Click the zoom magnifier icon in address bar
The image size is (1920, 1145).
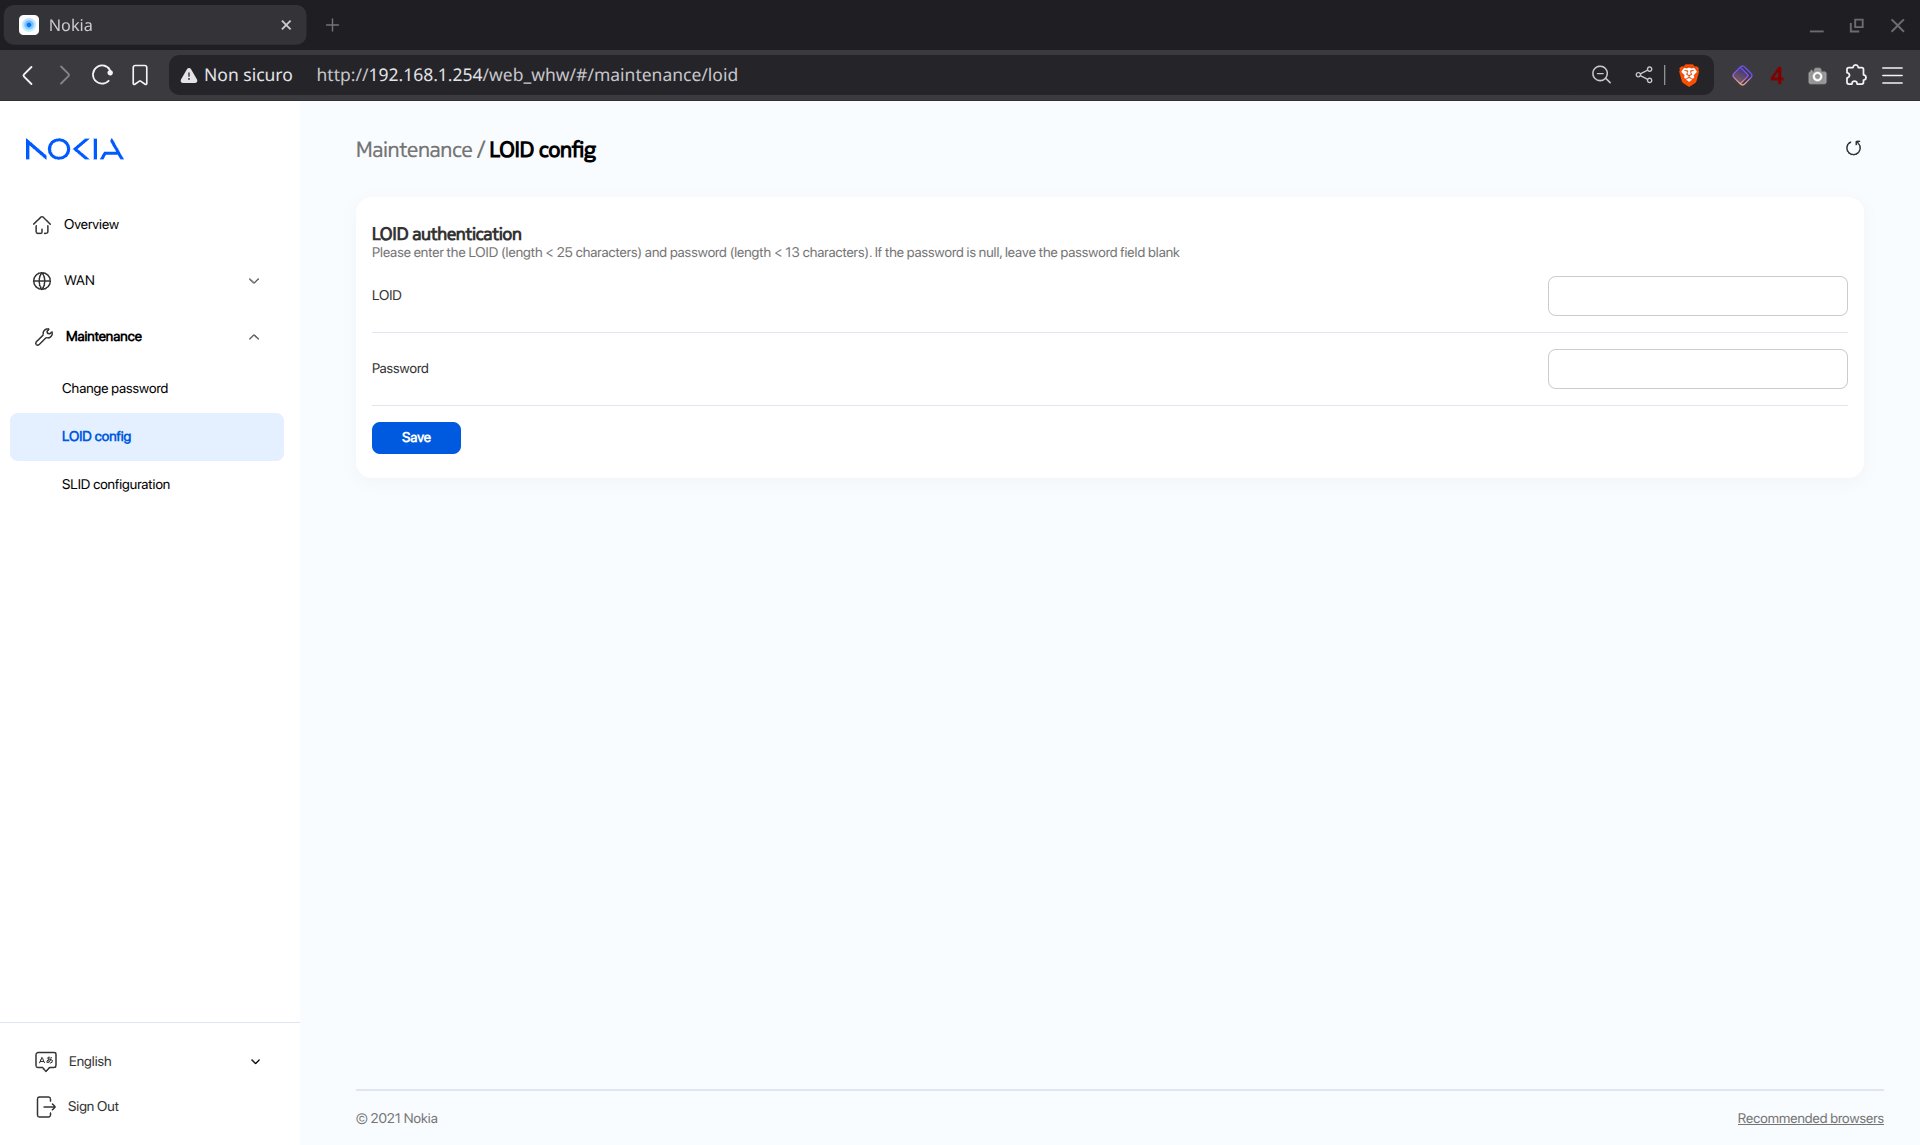coord(1601,75)
